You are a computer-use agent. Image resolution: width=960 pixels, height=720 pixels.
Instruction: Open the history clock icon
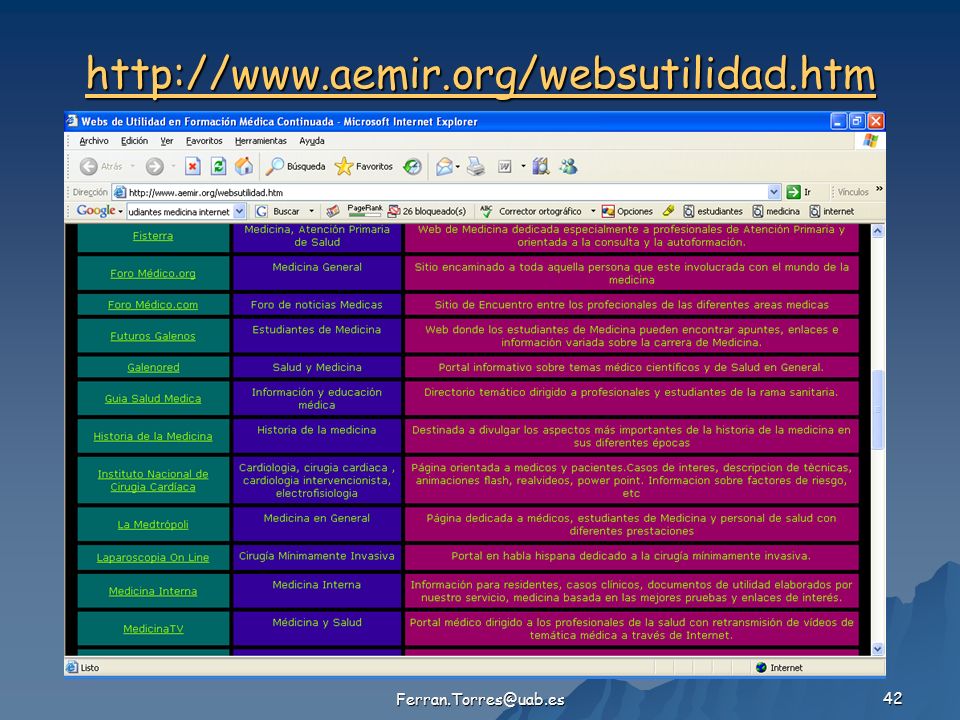coord(413,166)
